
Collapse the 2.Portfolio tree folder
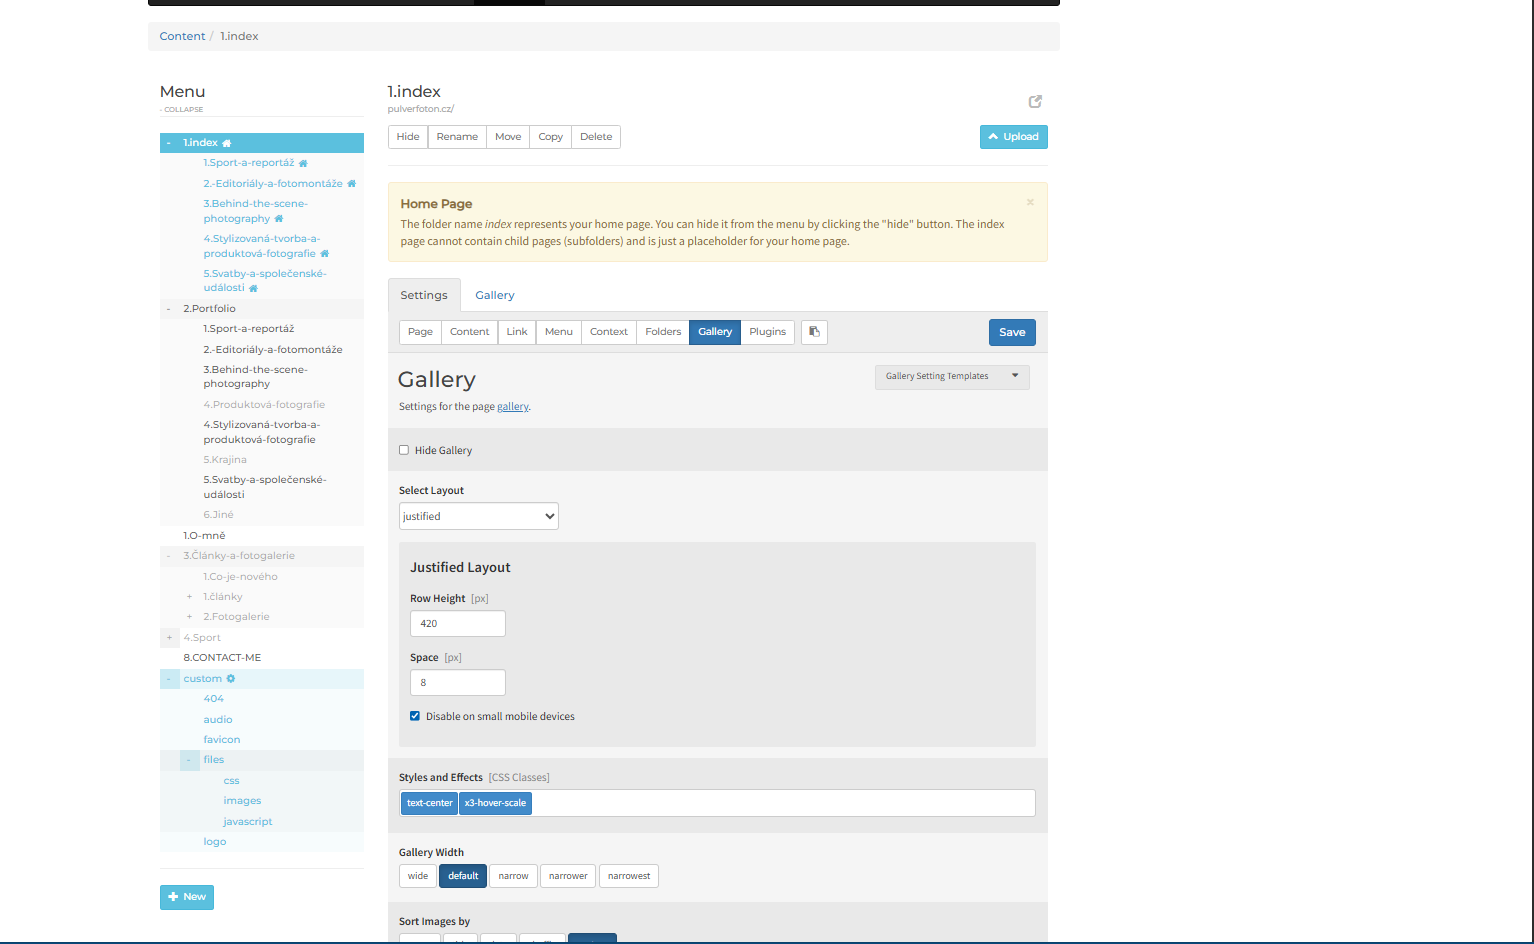tap(169, 309)
